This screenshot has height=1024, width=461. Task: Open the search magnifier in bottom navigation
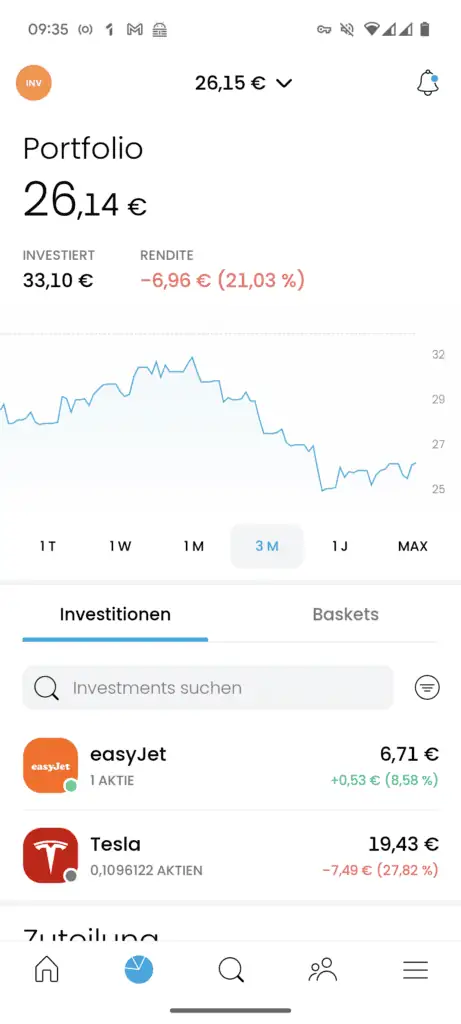230,970
